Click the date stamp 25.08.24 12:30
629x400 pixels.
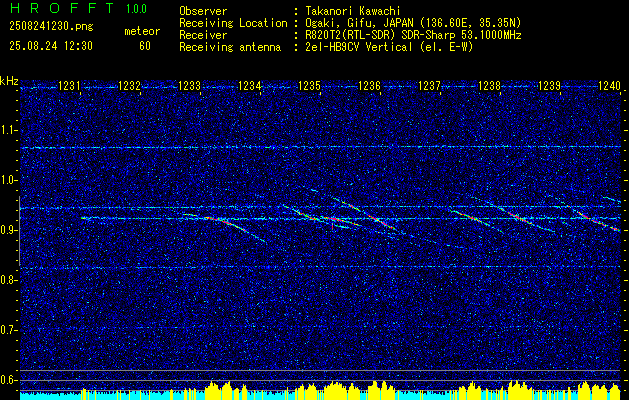pos(51,46)
